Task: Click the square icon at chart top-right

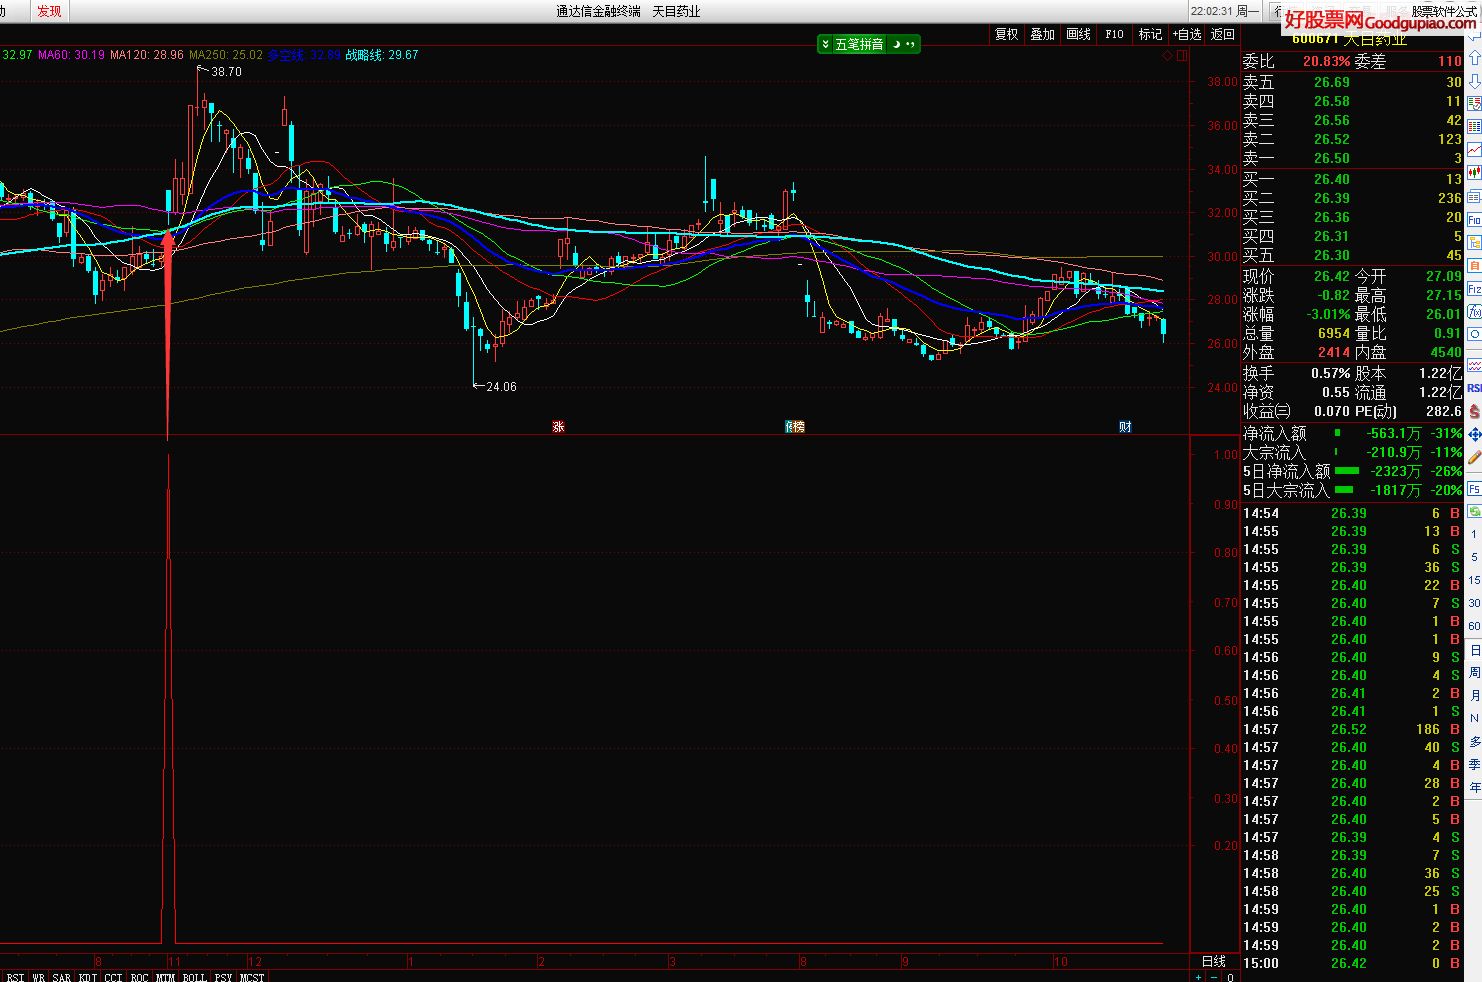Action: (1182, 56)
